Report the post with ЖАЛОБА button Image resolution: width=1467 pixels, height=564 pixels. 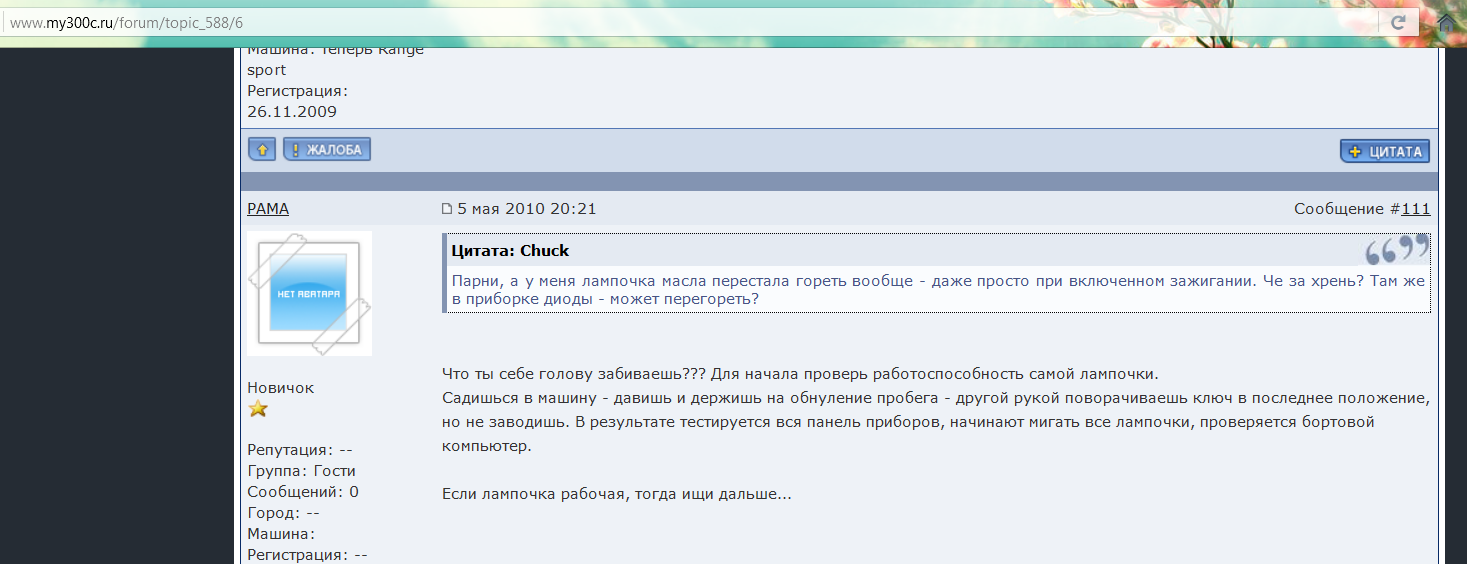[327, 150]
